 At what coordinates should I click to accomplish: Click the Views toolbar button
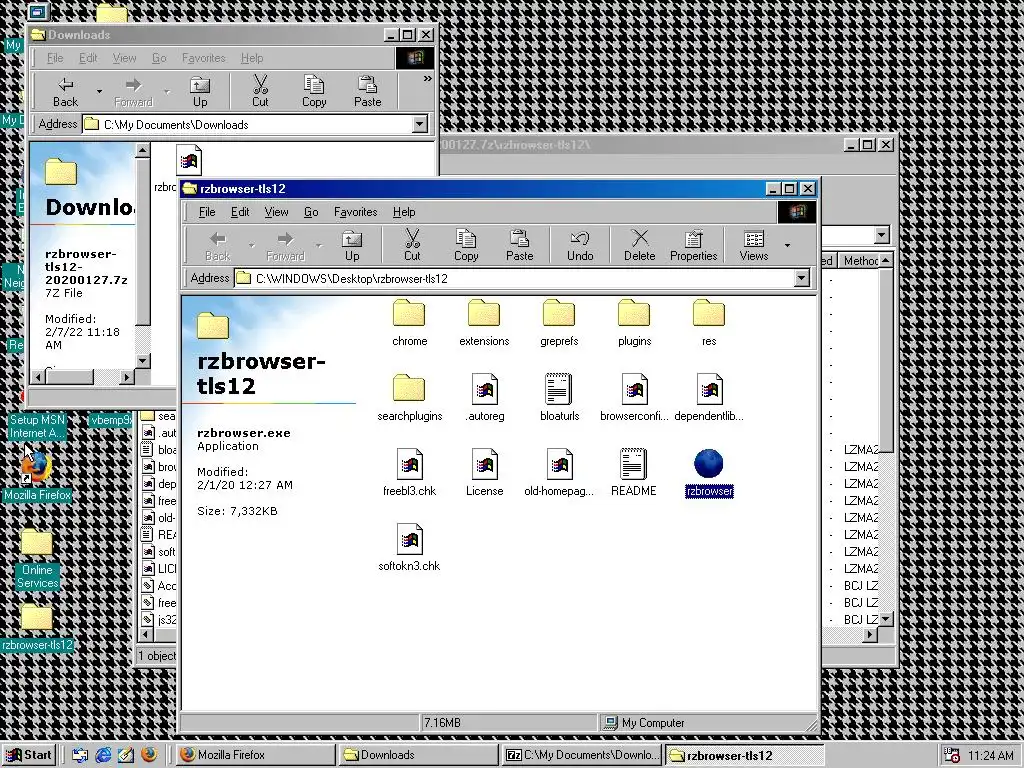coord(754,246)
